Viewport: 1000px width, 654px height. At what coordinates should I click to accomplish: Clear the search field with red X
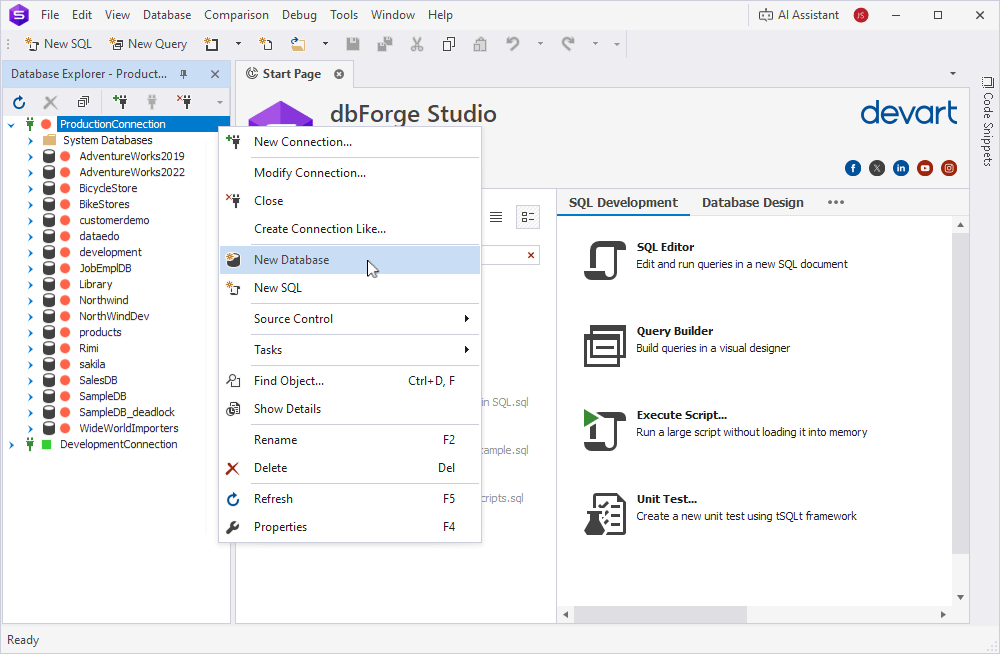[x=531, y=255]
